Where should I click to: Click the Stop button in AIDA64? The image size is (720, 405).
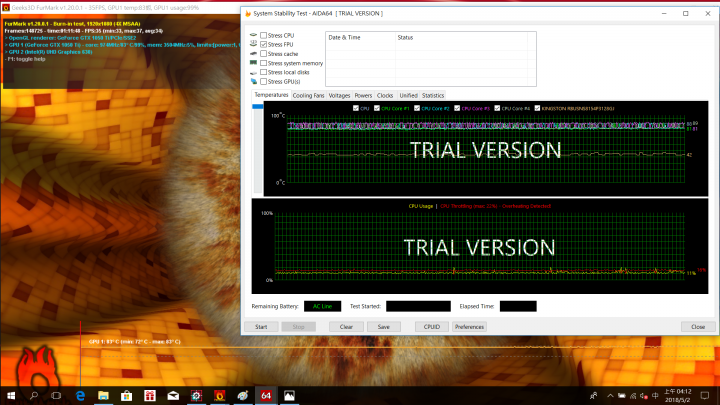tap(298, 326)
